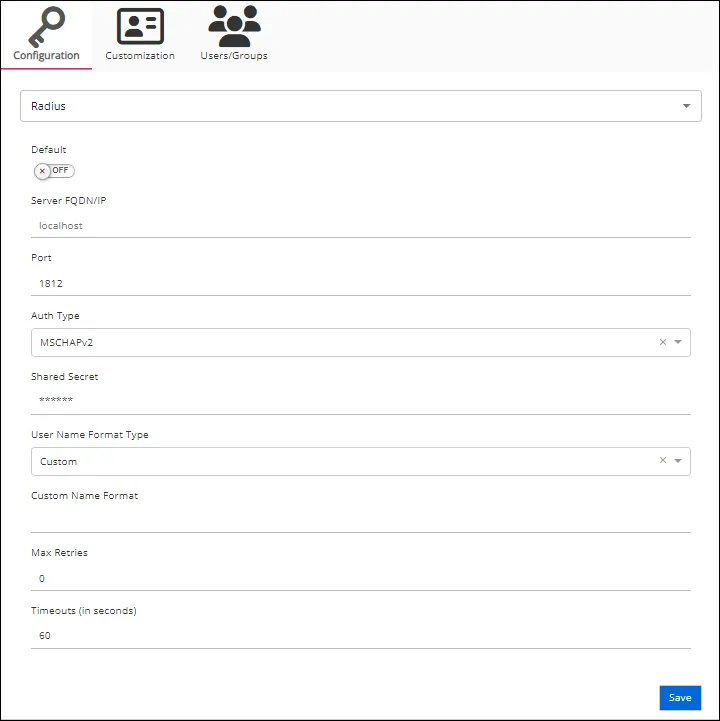Click the Shared Secret label
The height and width of the screenshot is (721, 720).
(65, 377)
